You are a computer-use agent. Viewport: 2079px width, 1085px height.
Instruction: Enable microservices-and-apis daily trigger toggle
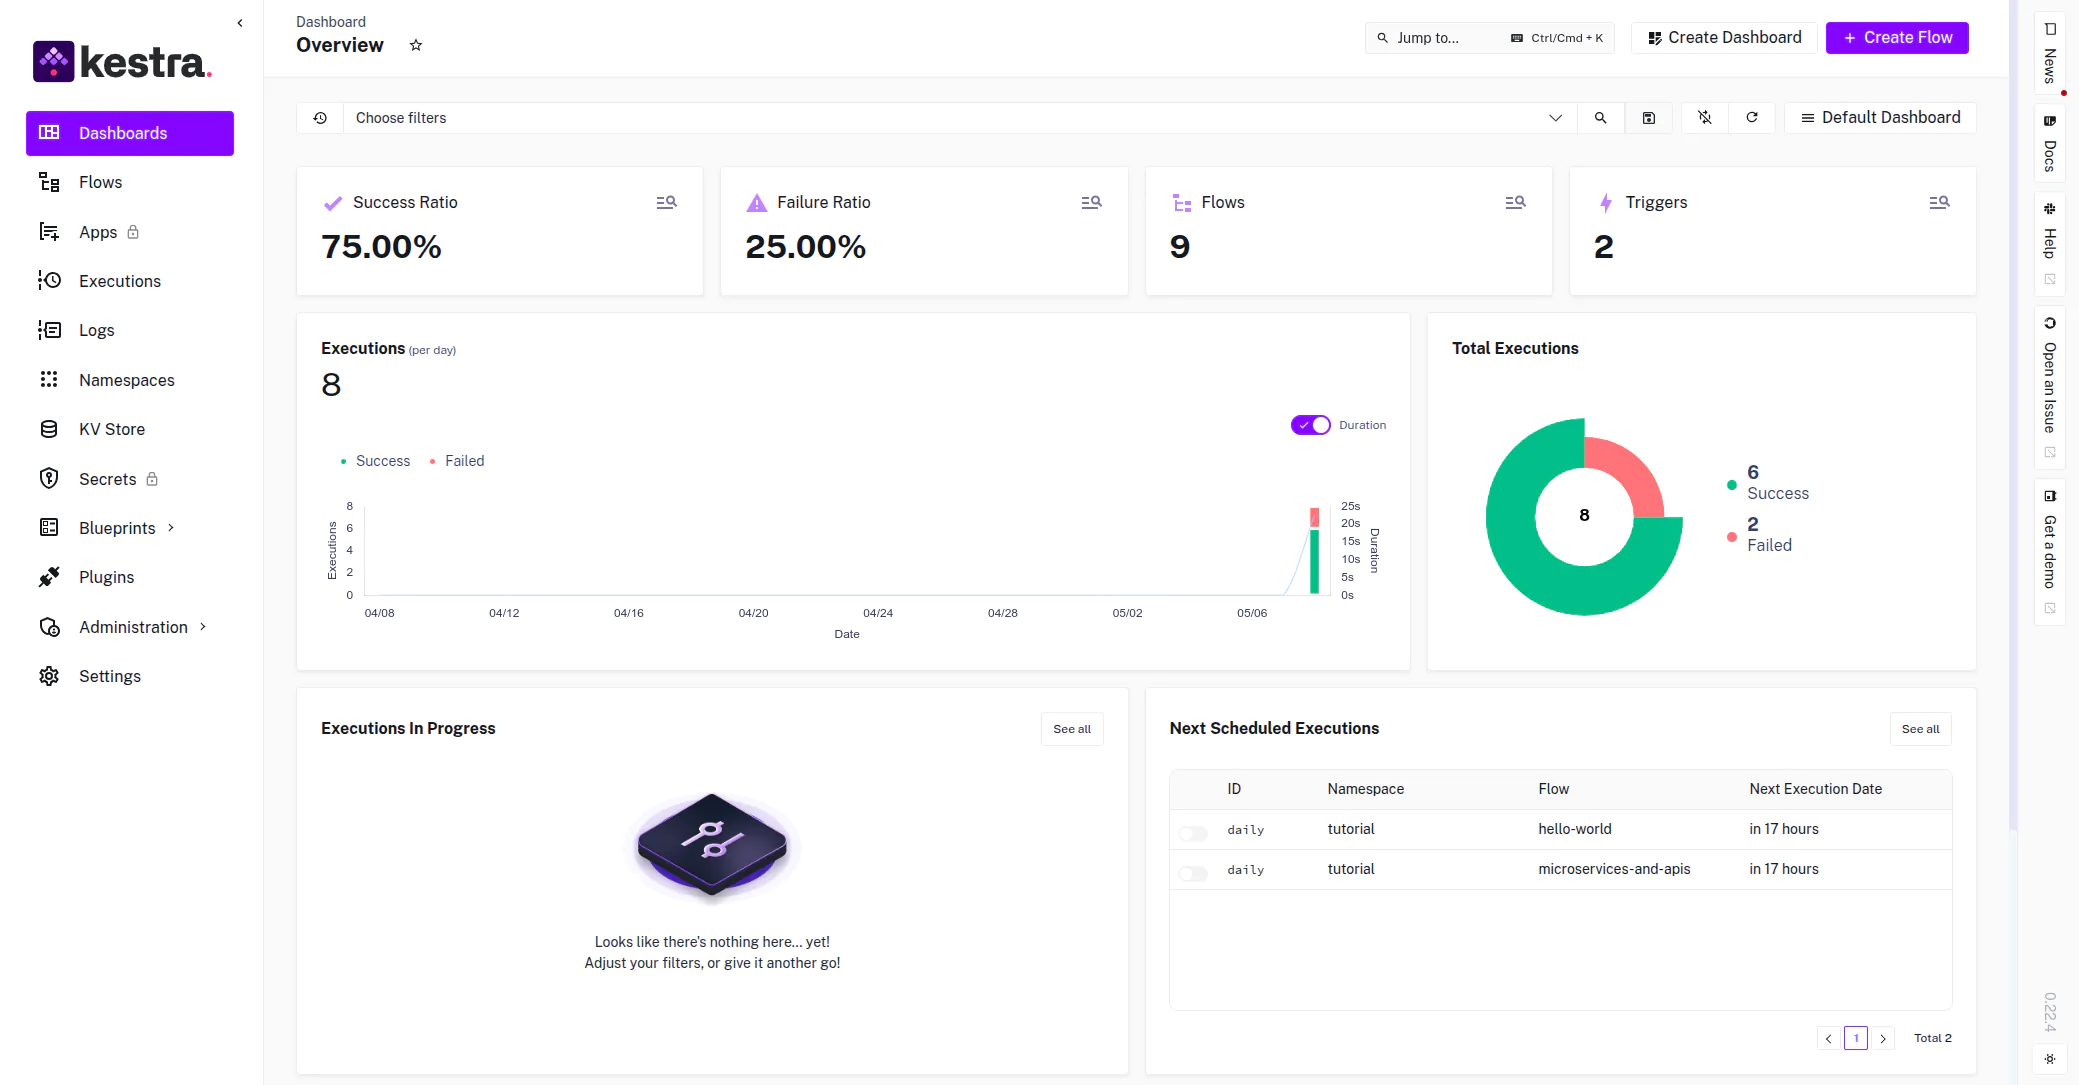tap(1193, 873)
